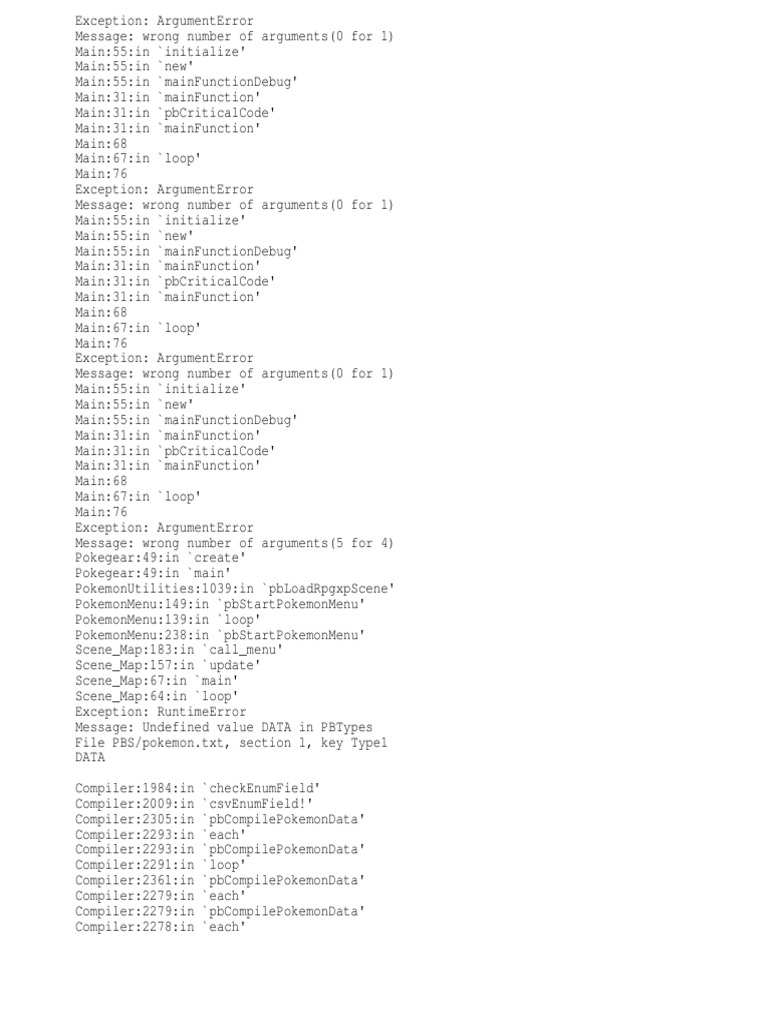Click the 'Exception: RuntimeError' line
Screen dimensions: 768x1024
tap(161, 712)
